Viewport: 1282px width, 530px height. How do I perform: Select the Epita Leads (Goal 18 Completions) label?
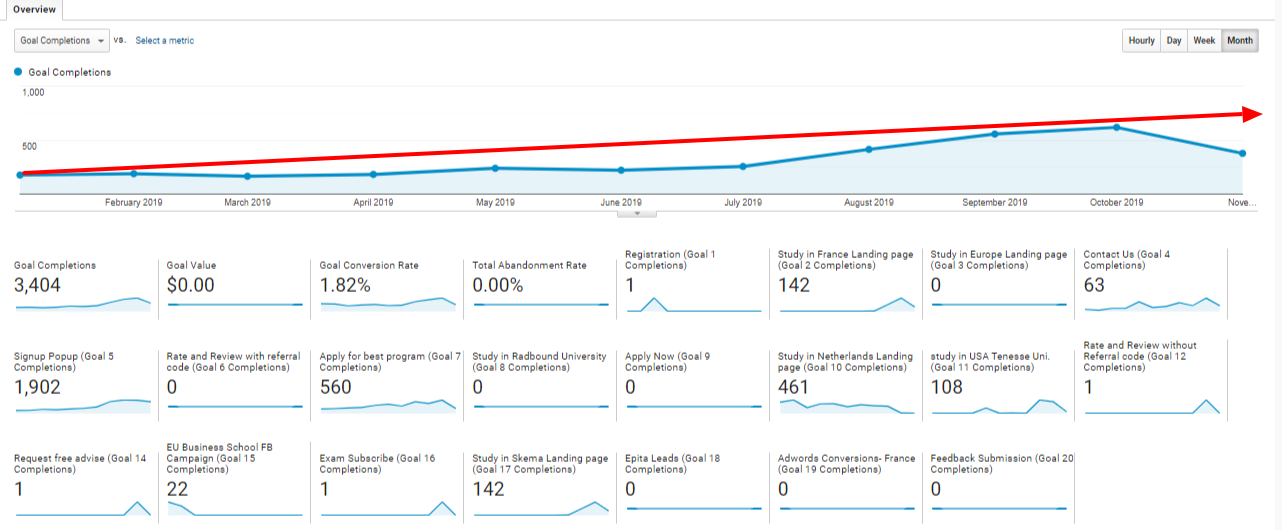click(x=673, y=464)
